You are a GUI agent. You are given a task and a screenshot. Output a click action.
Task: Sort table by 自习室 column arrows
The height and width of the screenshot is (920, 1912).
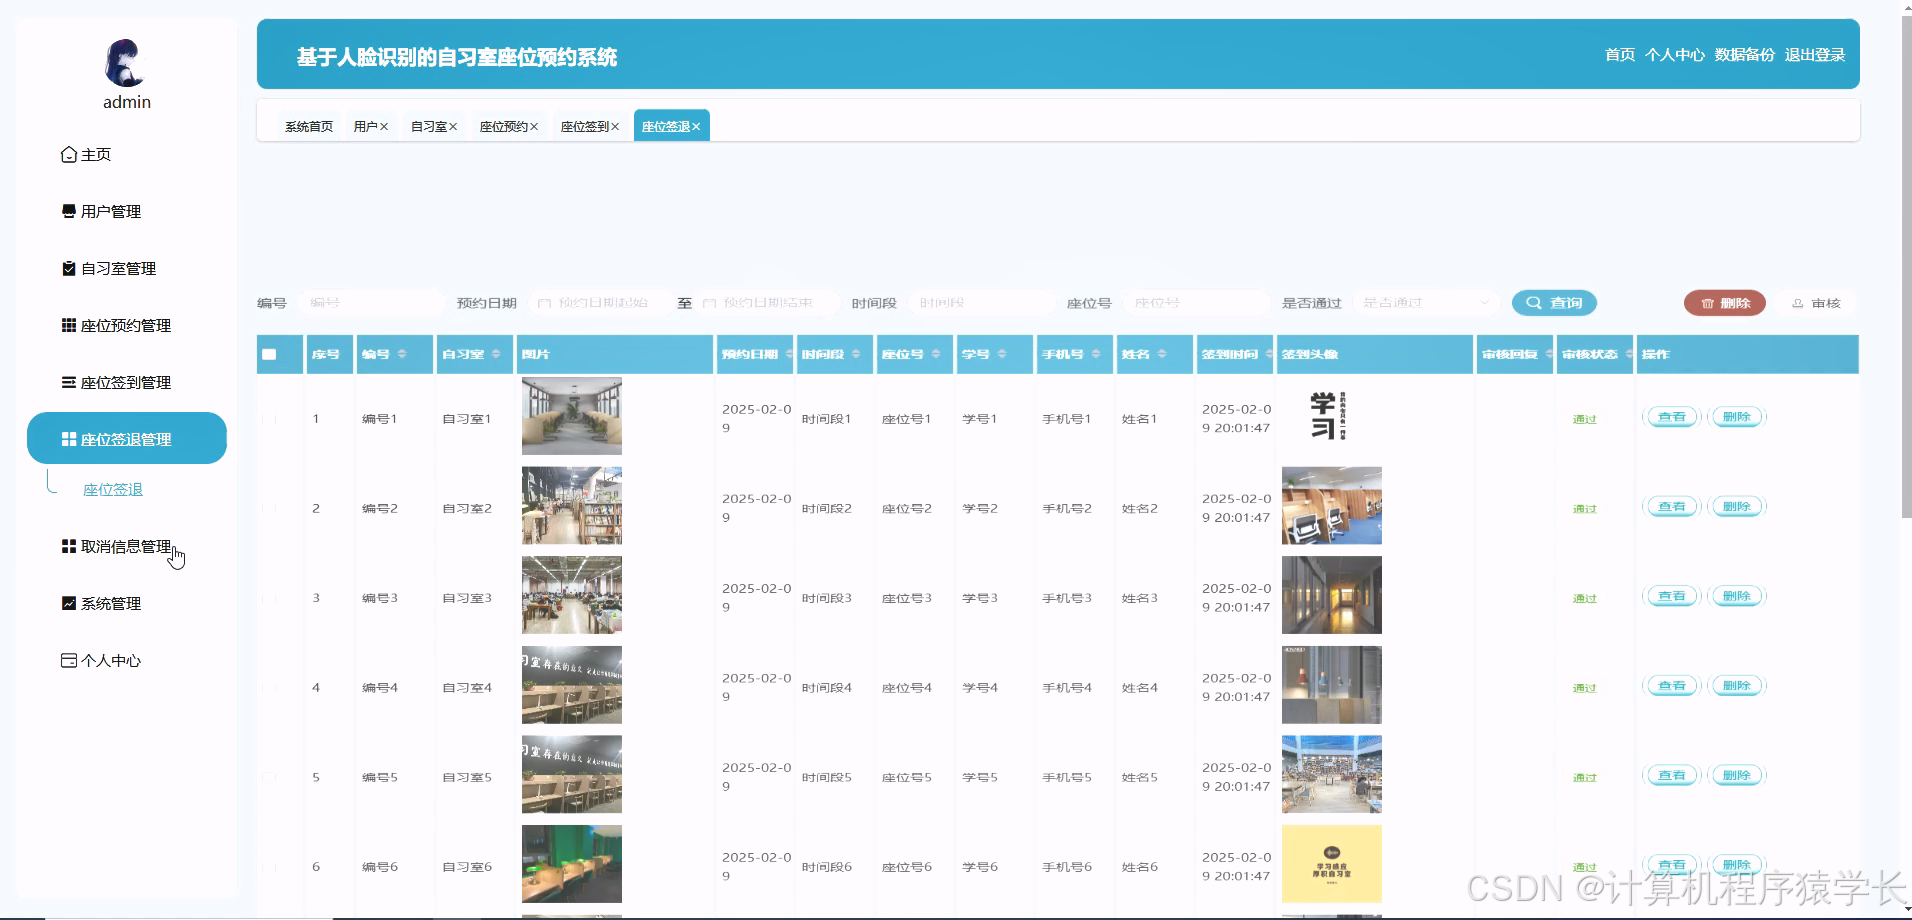click(x=496, y=355)
